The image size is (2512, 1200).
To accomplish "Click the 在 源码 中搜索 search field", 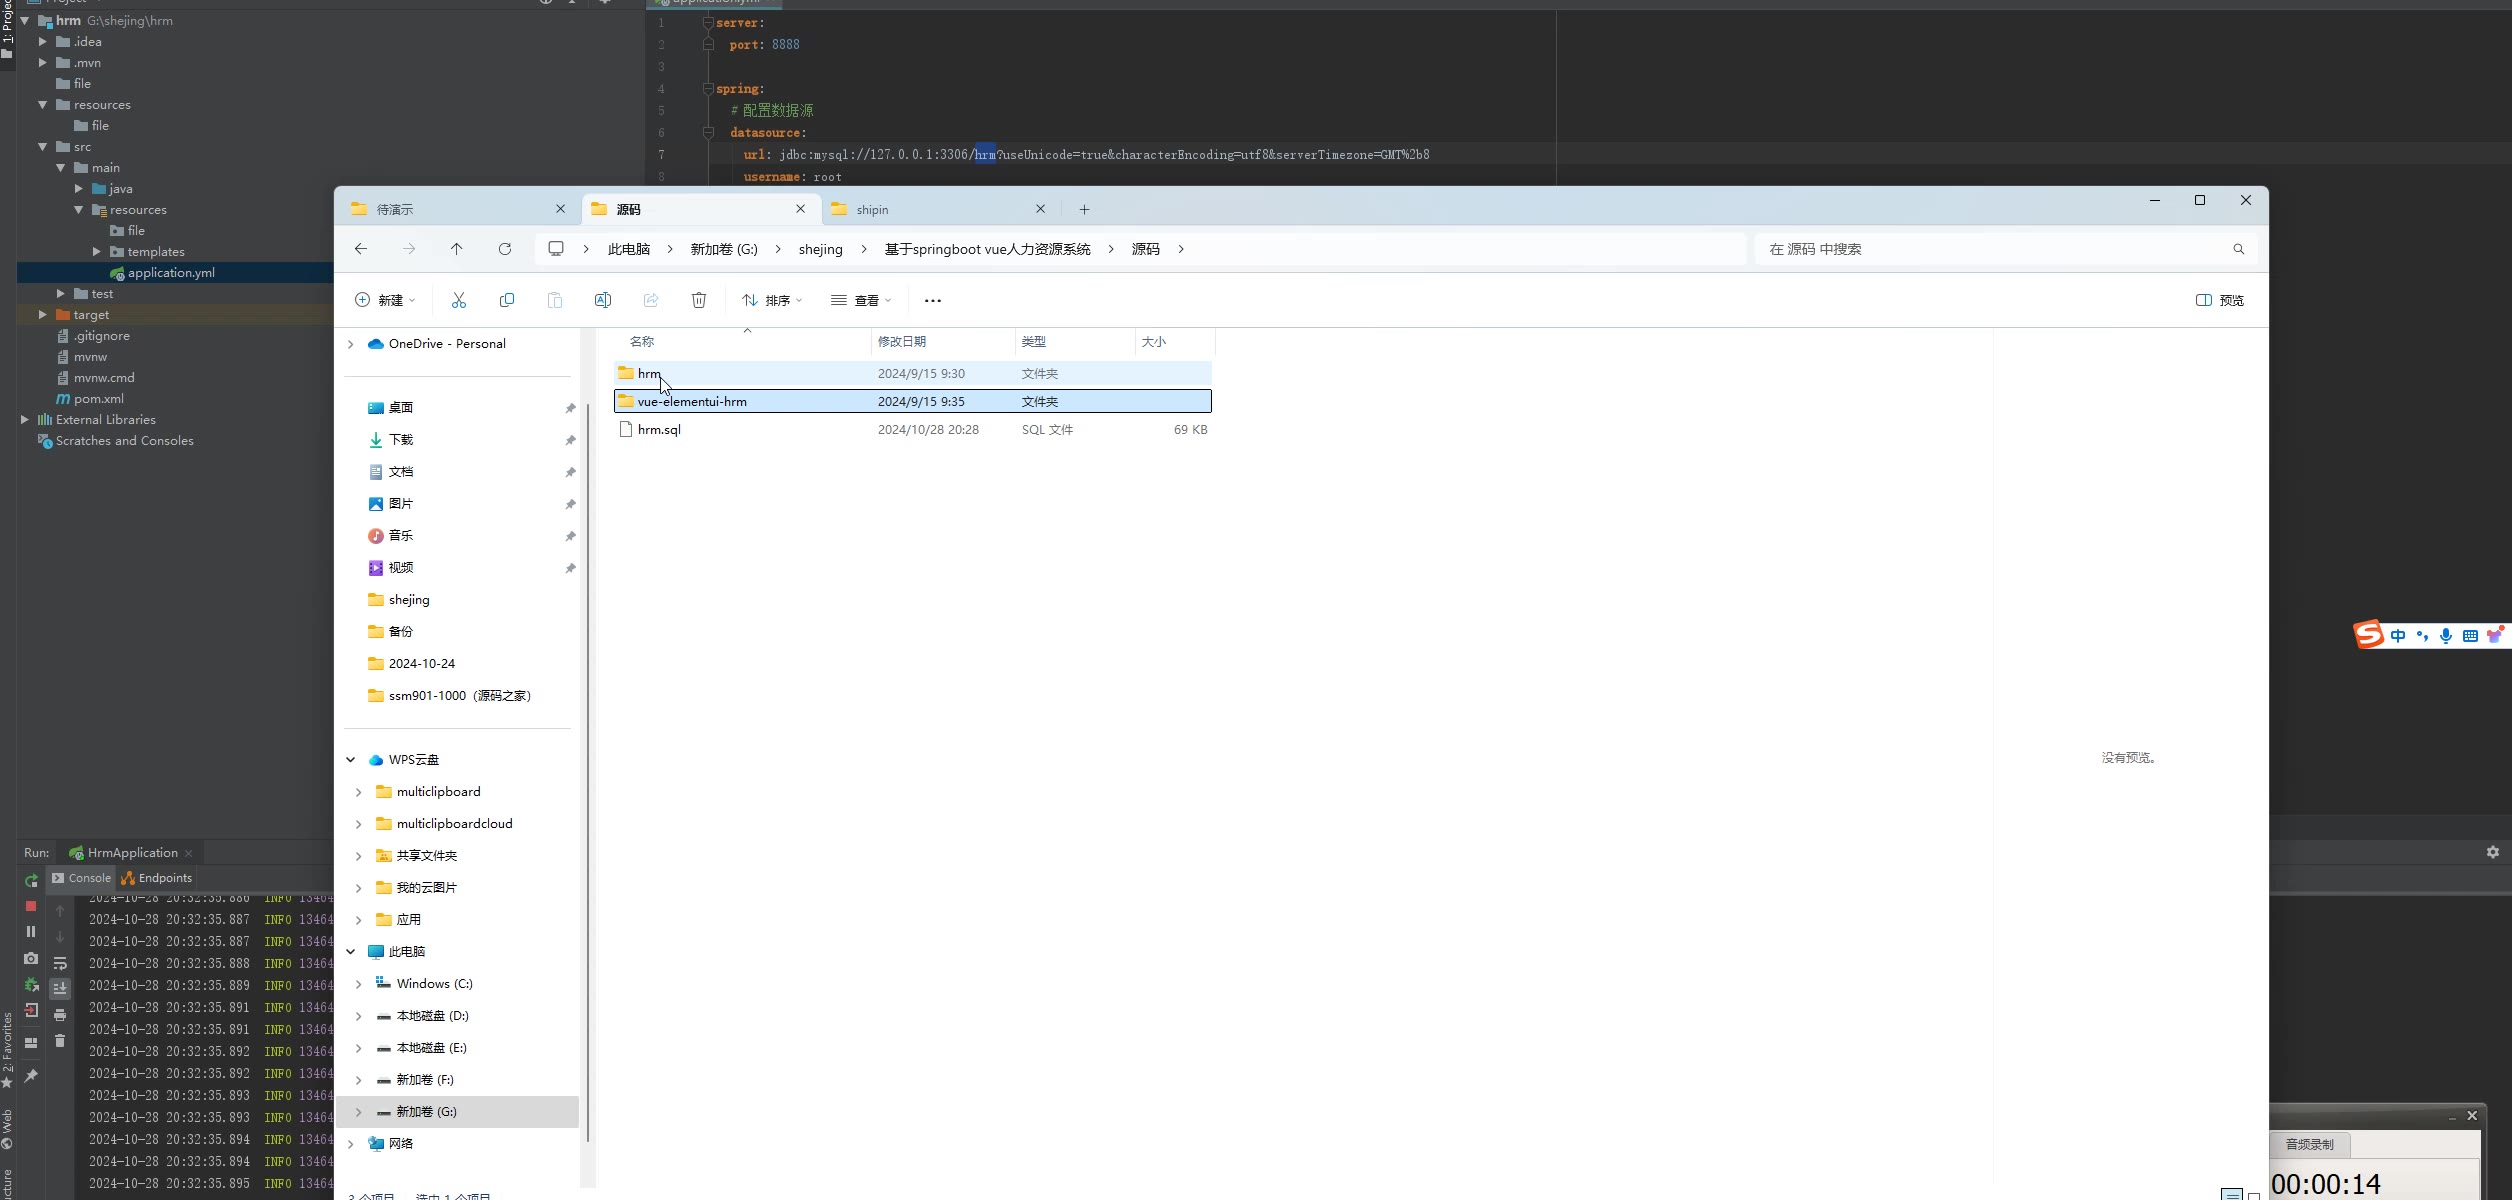I will (2005, 249).
